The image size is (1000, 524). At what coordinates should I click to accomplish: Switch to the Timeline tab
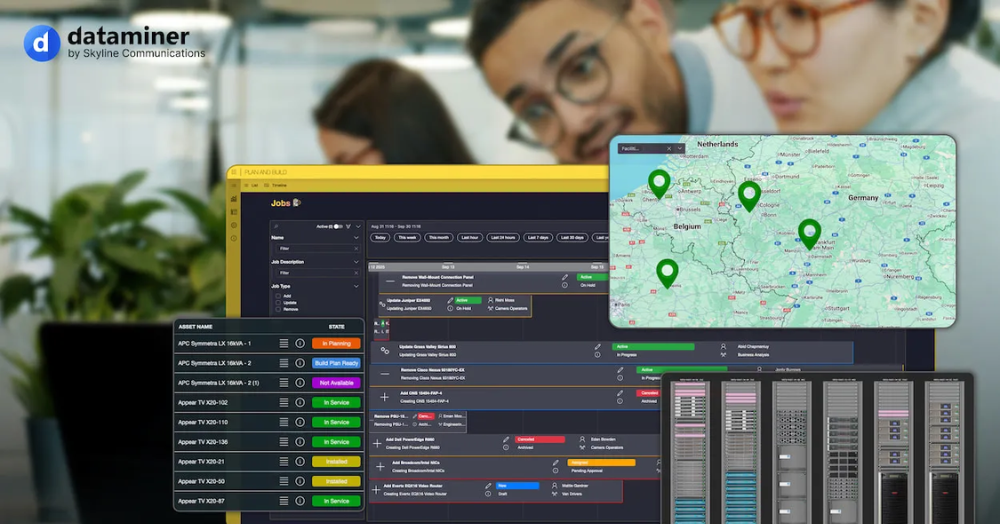279,185
